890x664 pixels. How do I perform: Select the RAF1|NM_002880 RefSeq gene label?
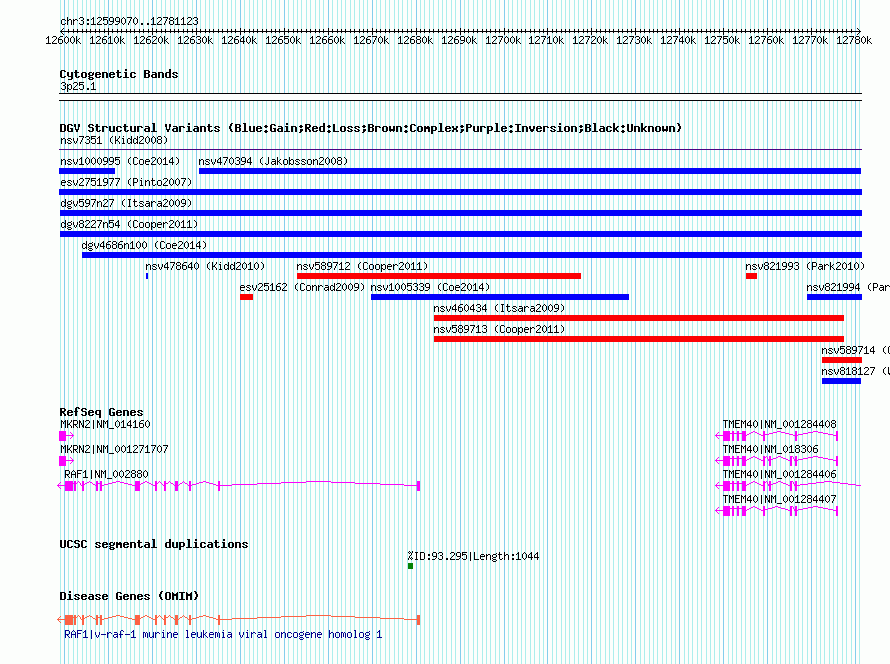106,474
